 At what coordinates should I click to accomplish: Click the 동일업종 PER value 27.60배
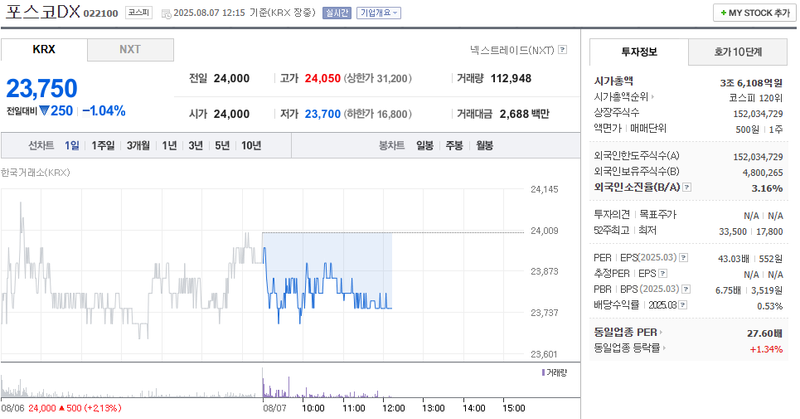pos(765,333)
